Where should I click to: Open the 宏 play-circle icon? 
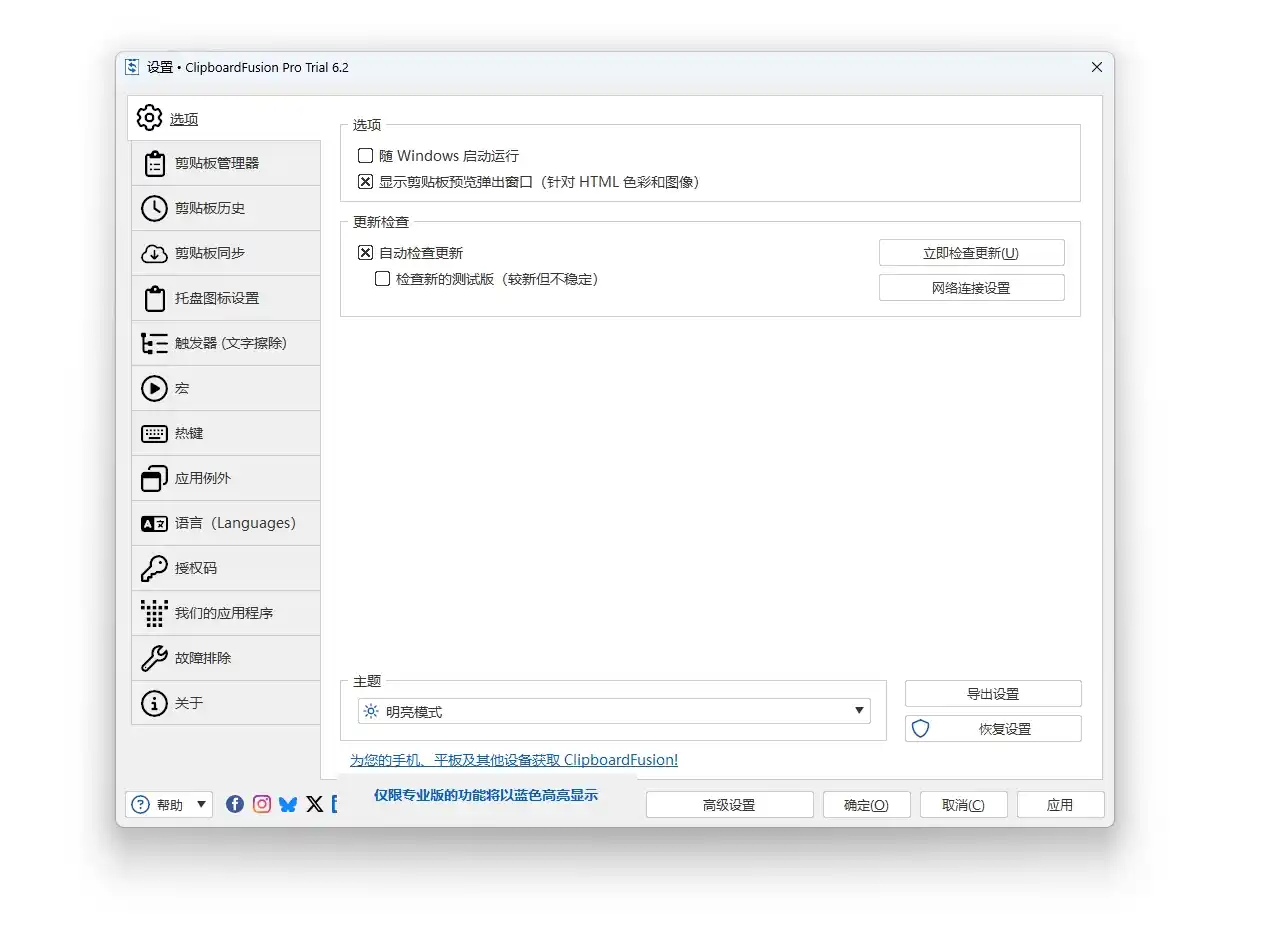click(x=154, y=388)
